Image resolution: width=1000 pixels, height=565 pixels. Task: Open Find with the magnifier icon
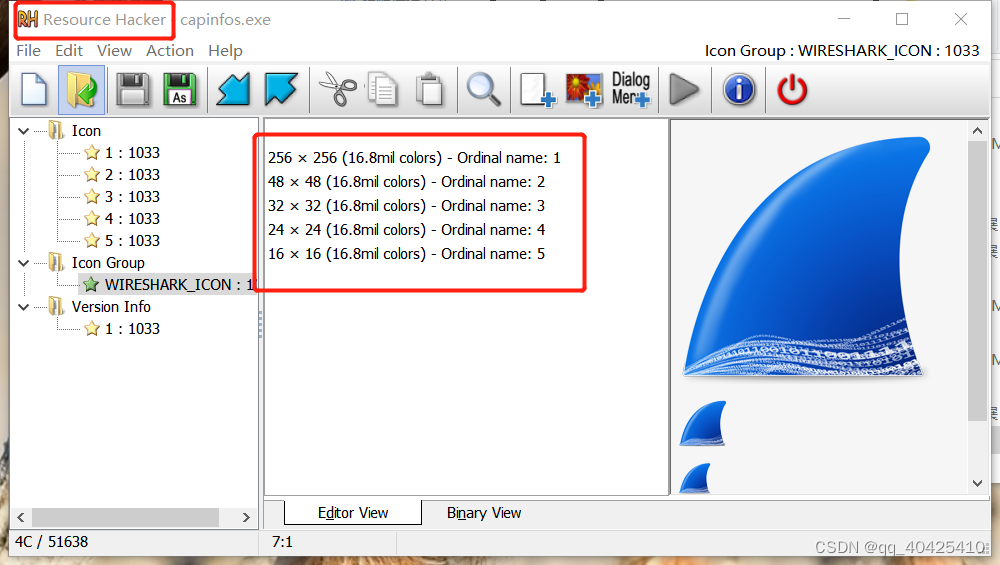pyautogui.click(x=483, y=89)
